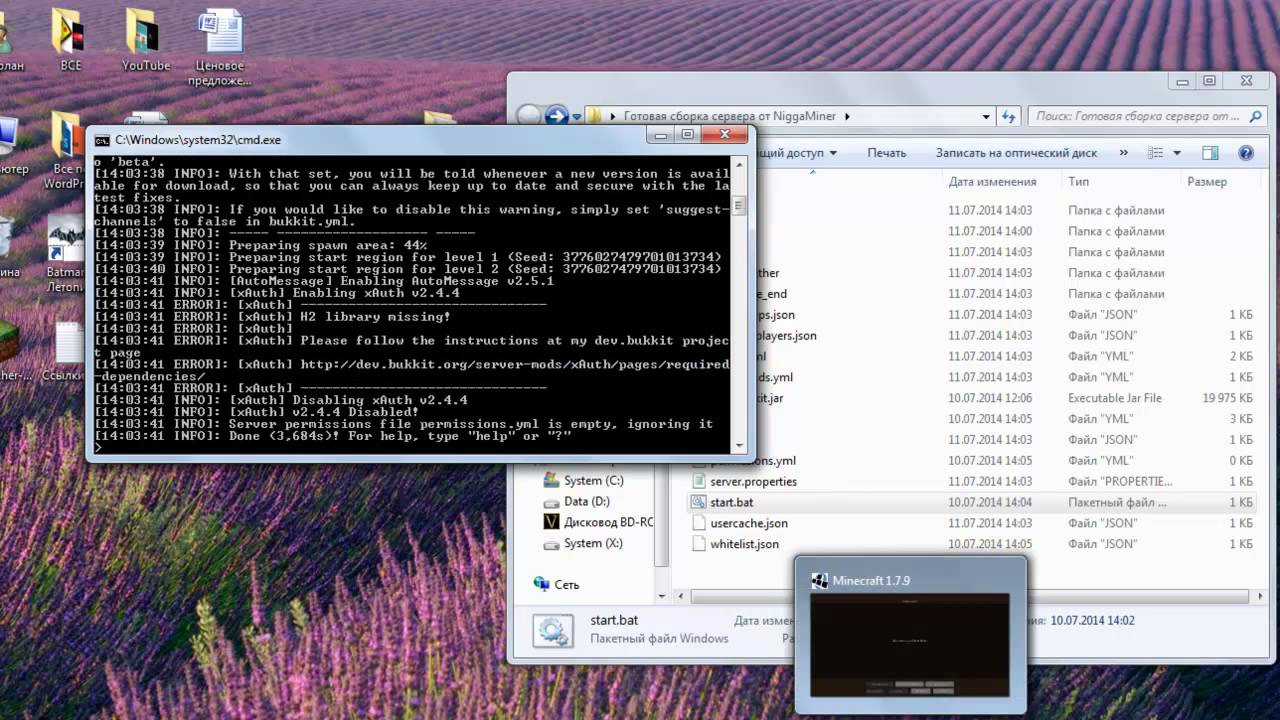Refresh the Explorer folder address
Screen dimensions: 1280x720
tap(1009, 116)
